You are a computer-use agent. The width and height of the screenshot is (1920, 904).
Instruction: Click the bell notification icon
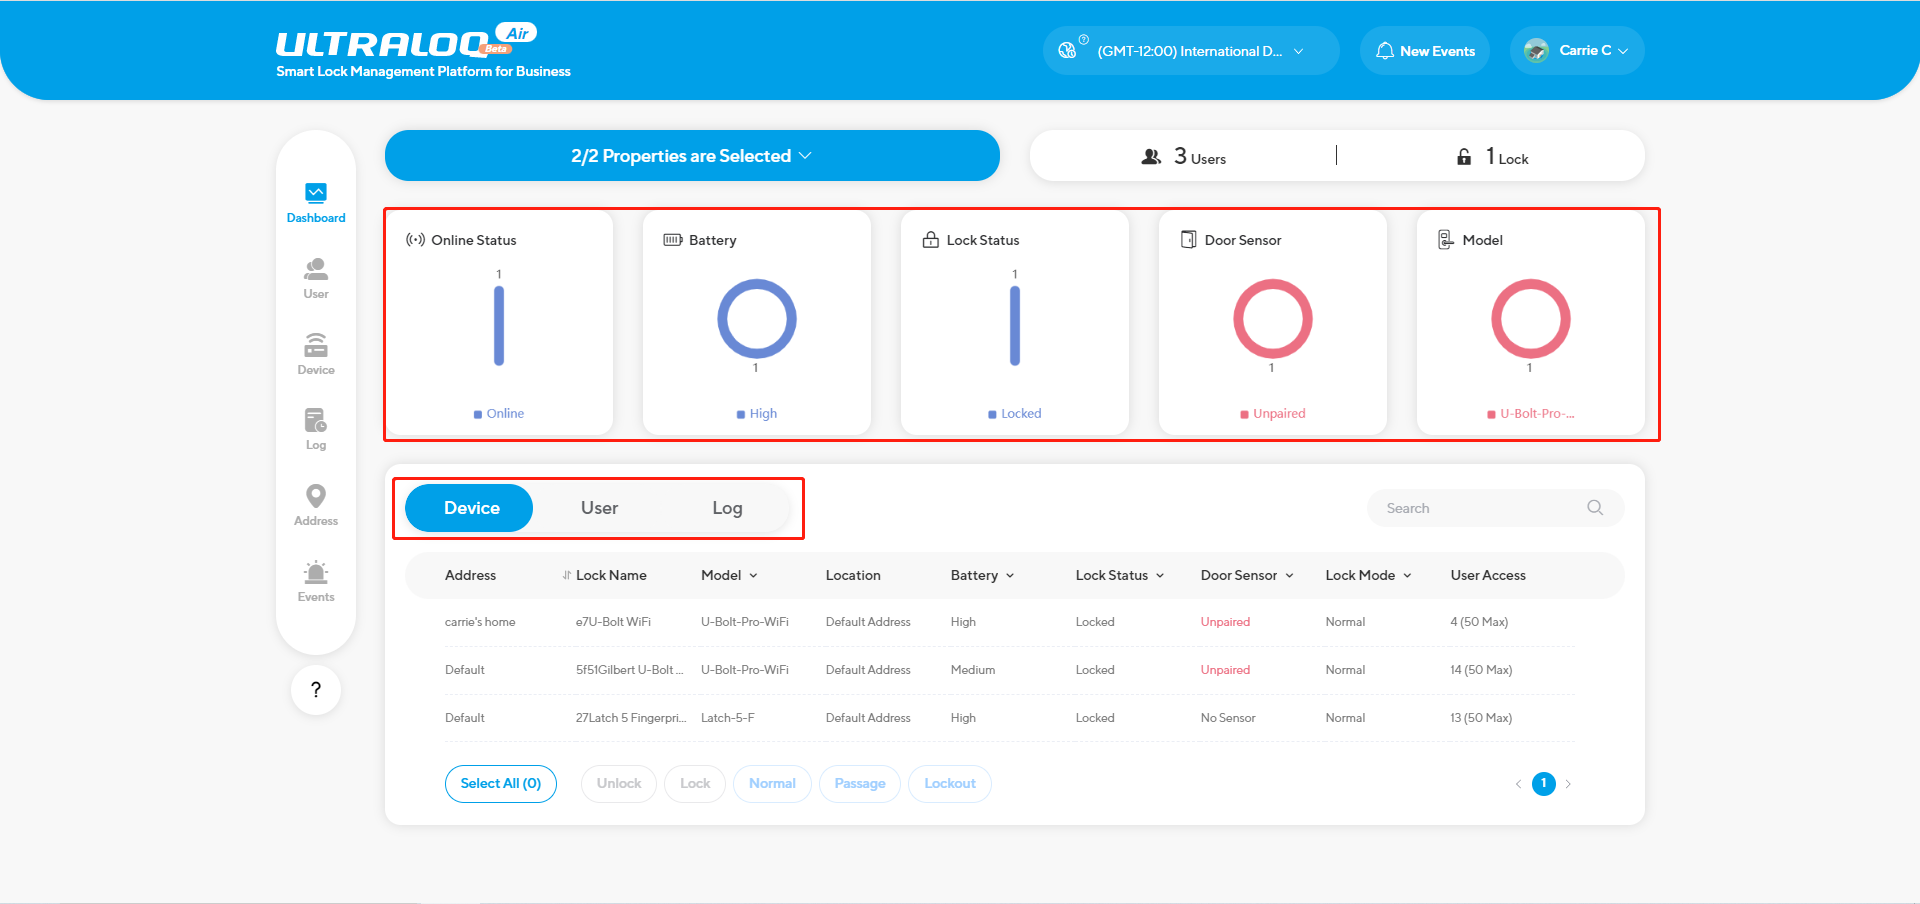coord(1385,51)
